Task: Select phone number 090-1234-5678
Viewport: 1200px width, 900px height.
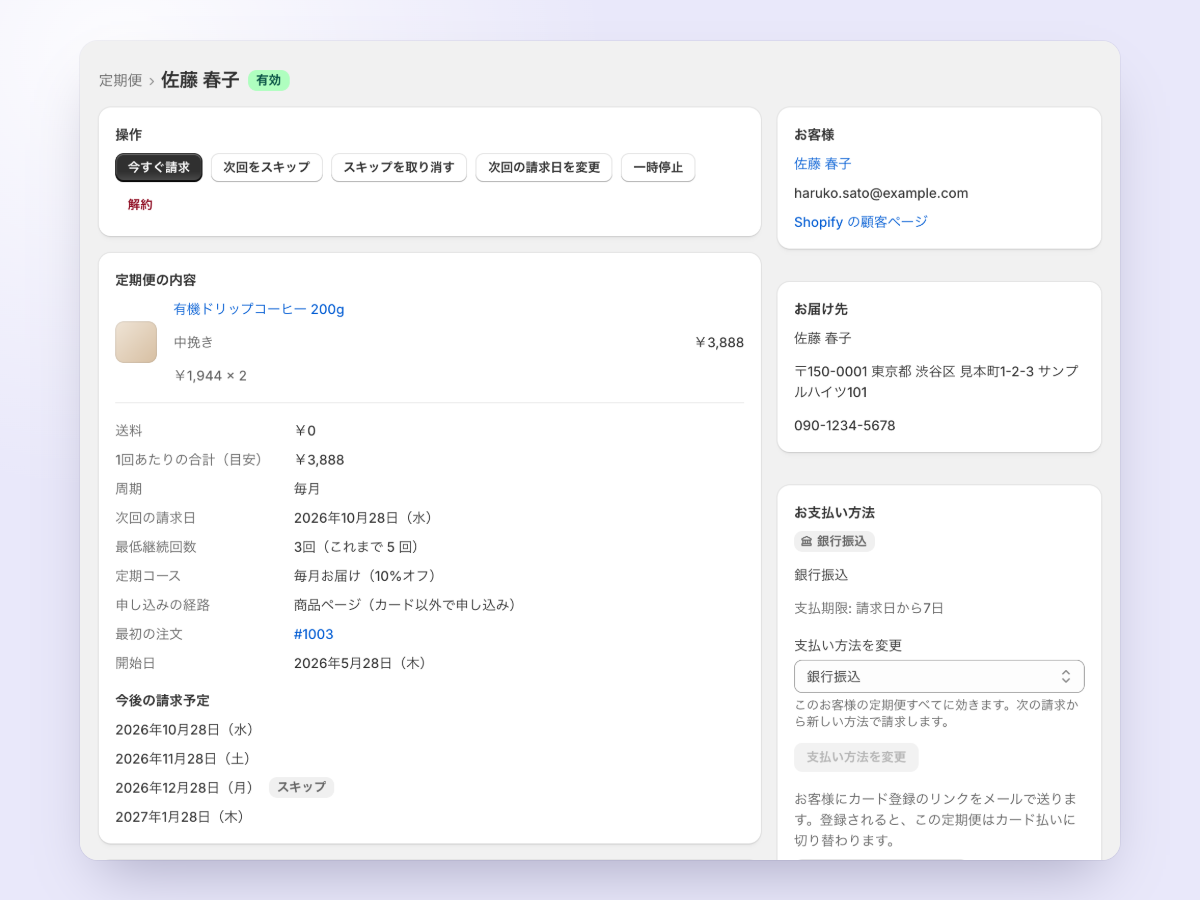Action: coord(845,426)
